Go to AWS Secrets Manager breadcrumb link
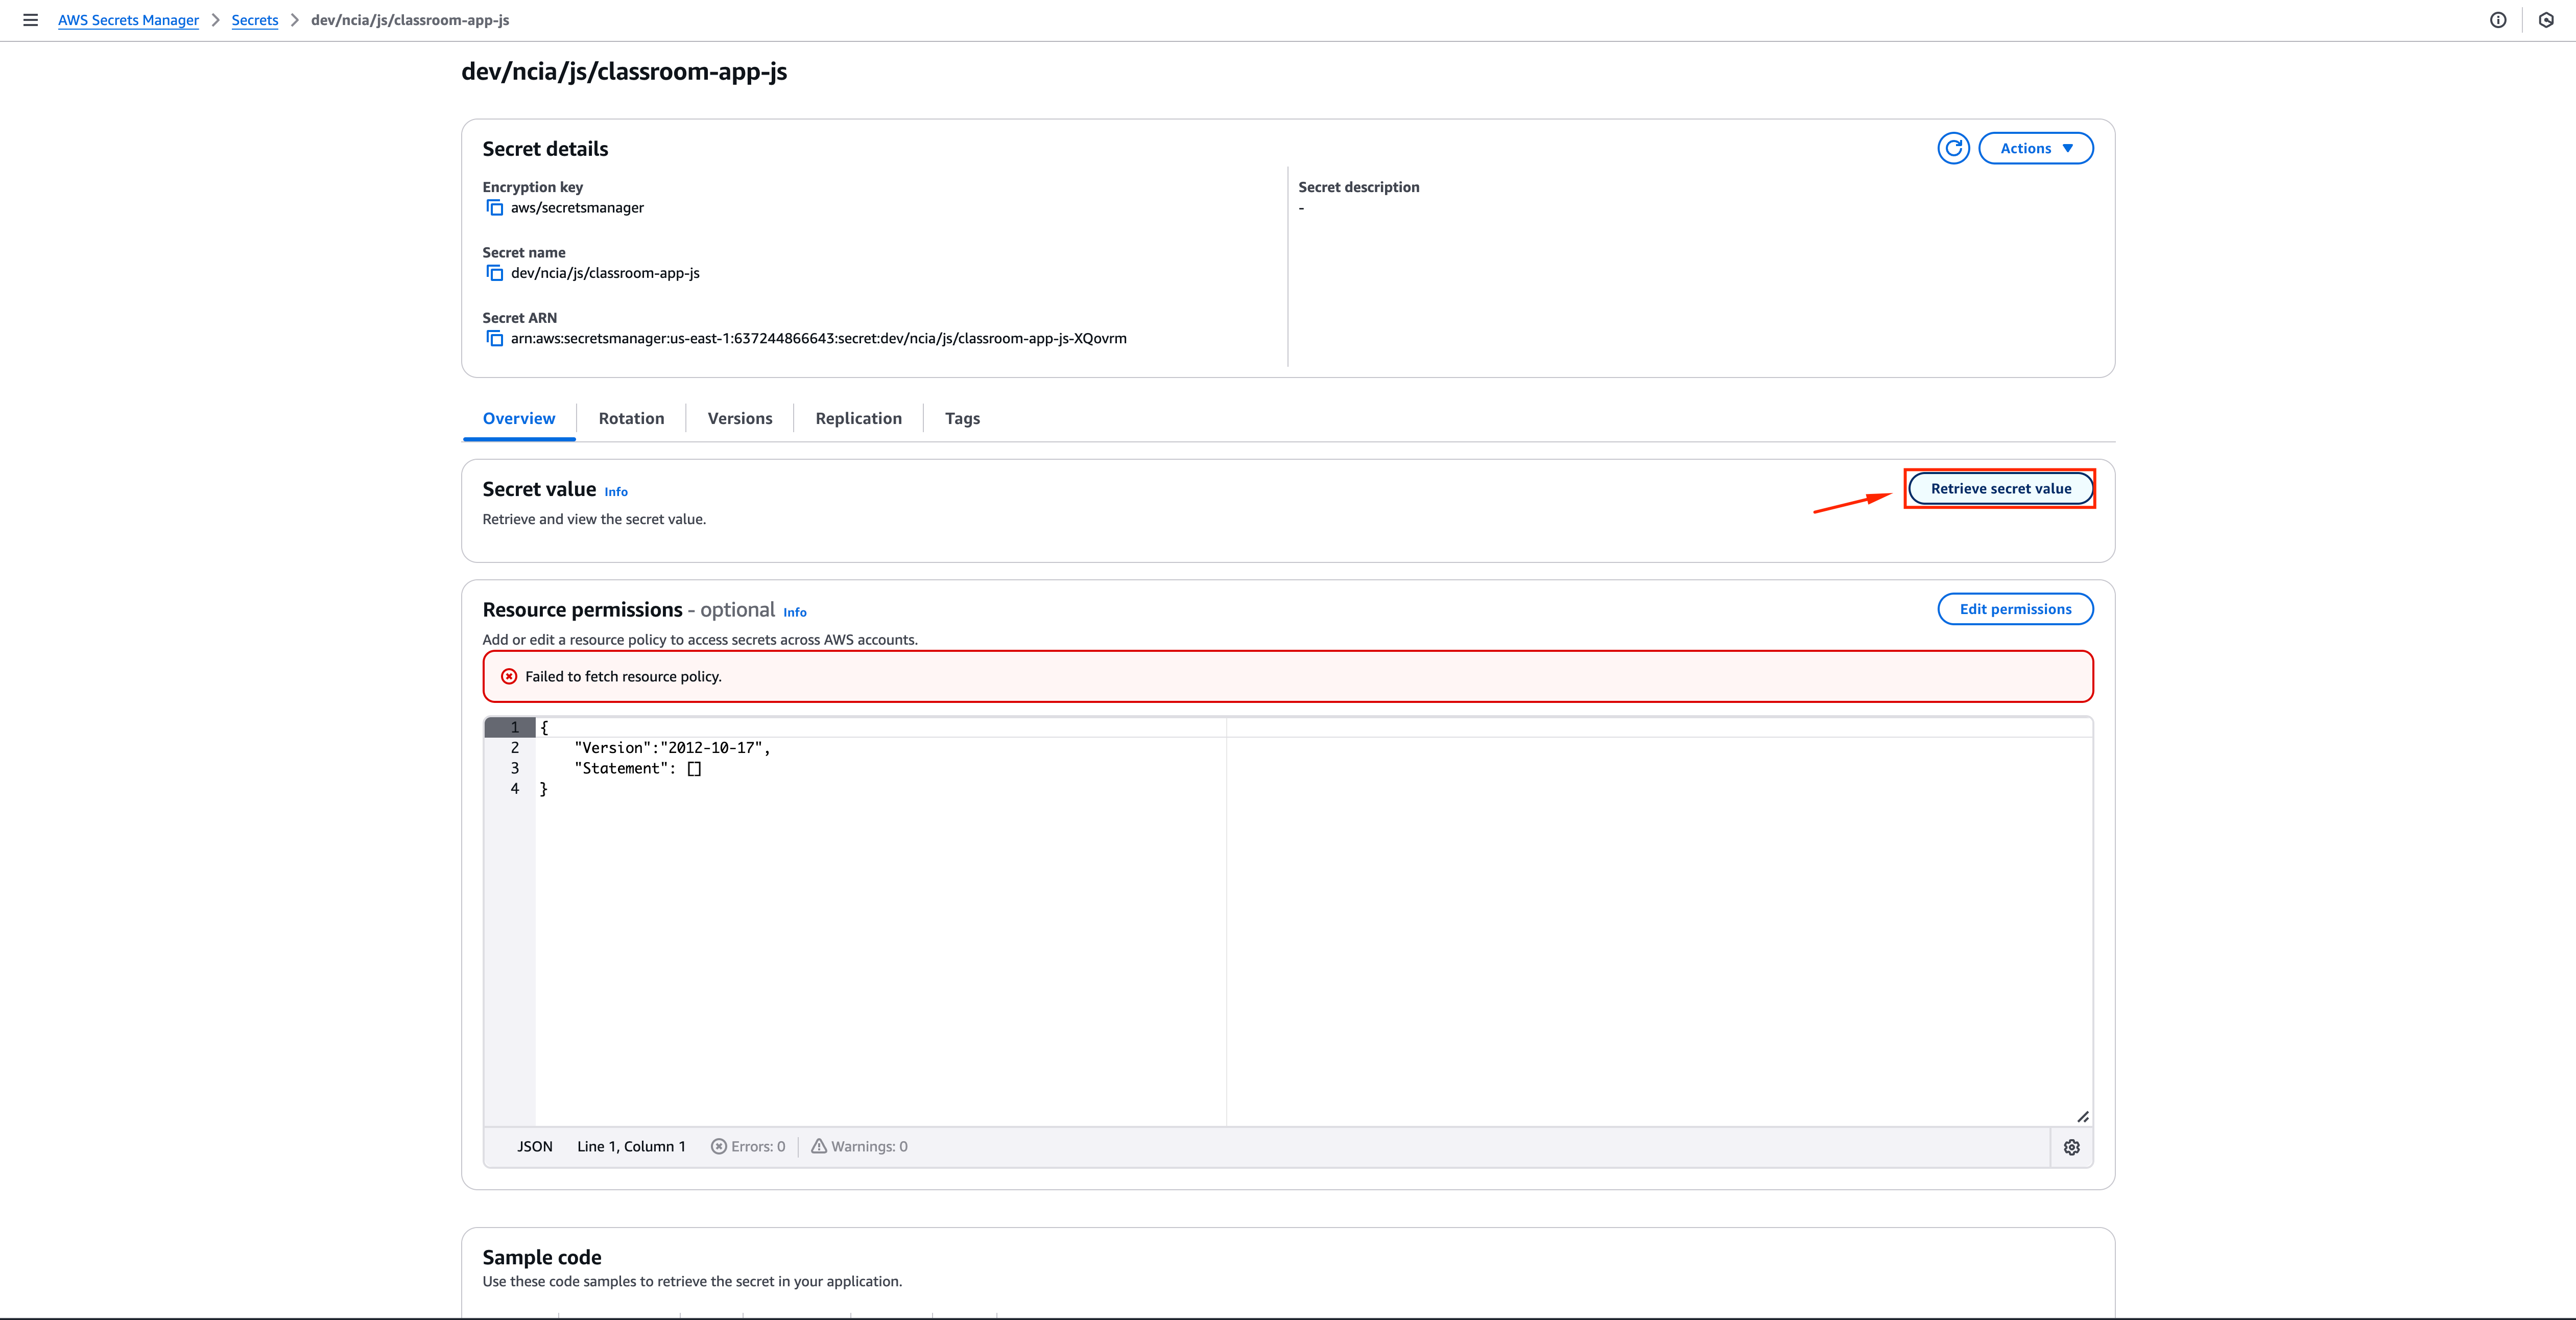 pyautogui.click(x=128, y=20)
